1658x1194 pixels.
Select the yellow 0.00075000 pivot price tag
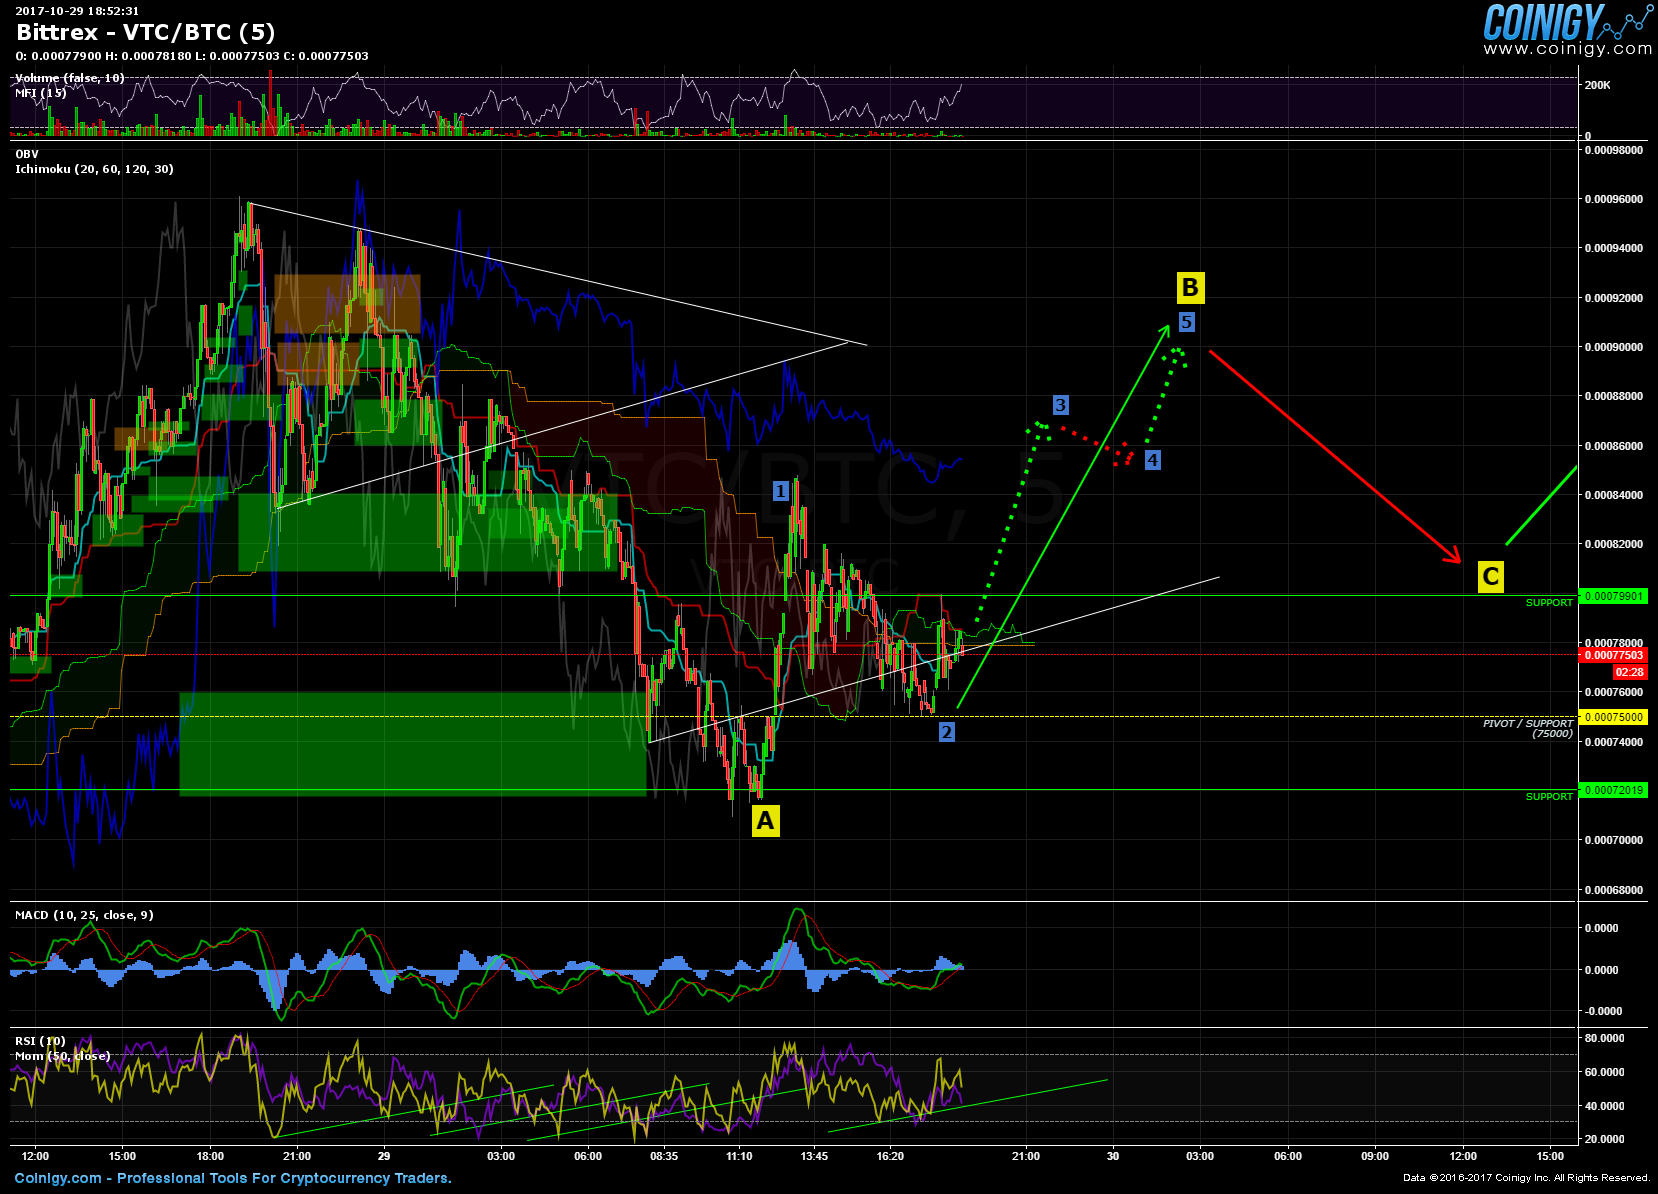coord(1612,717)
